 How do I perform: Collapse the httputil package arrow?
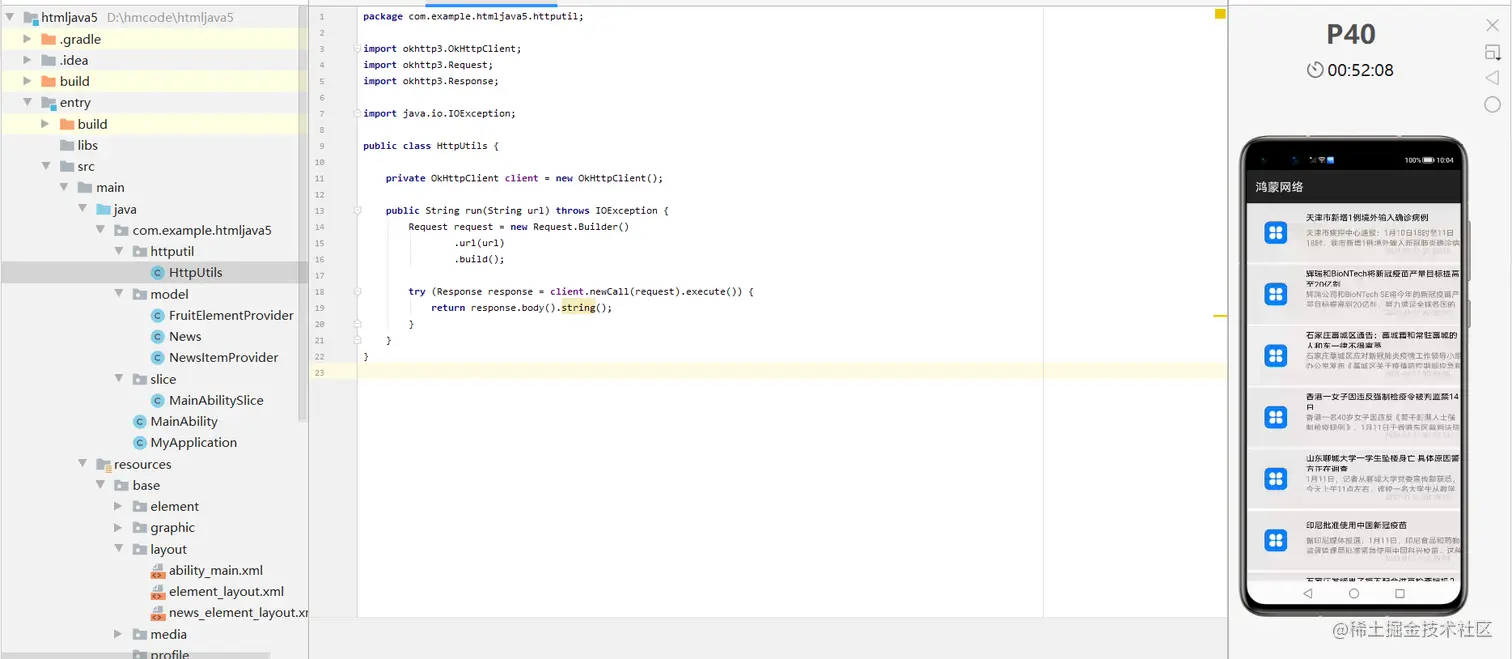118,251
